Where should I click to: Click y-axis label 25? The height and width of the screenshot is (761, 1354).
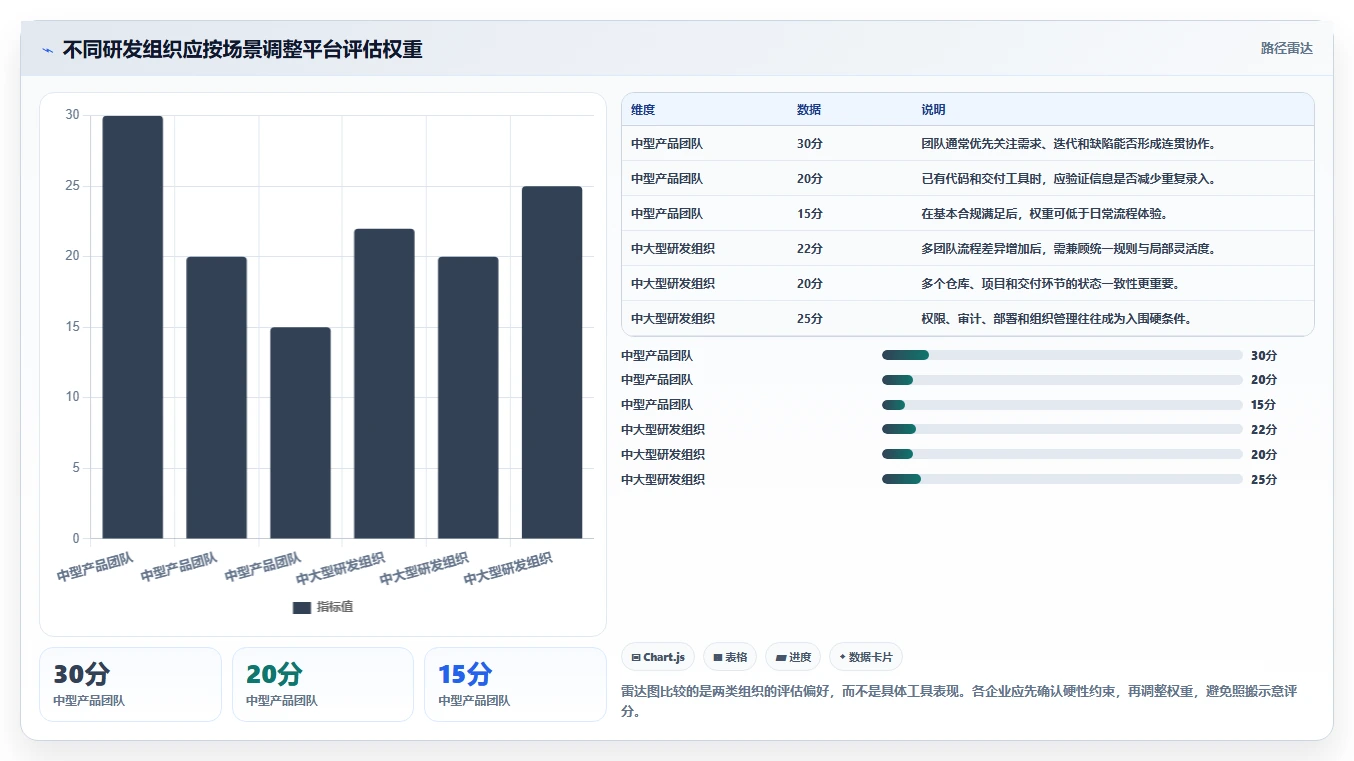point(72,186)
